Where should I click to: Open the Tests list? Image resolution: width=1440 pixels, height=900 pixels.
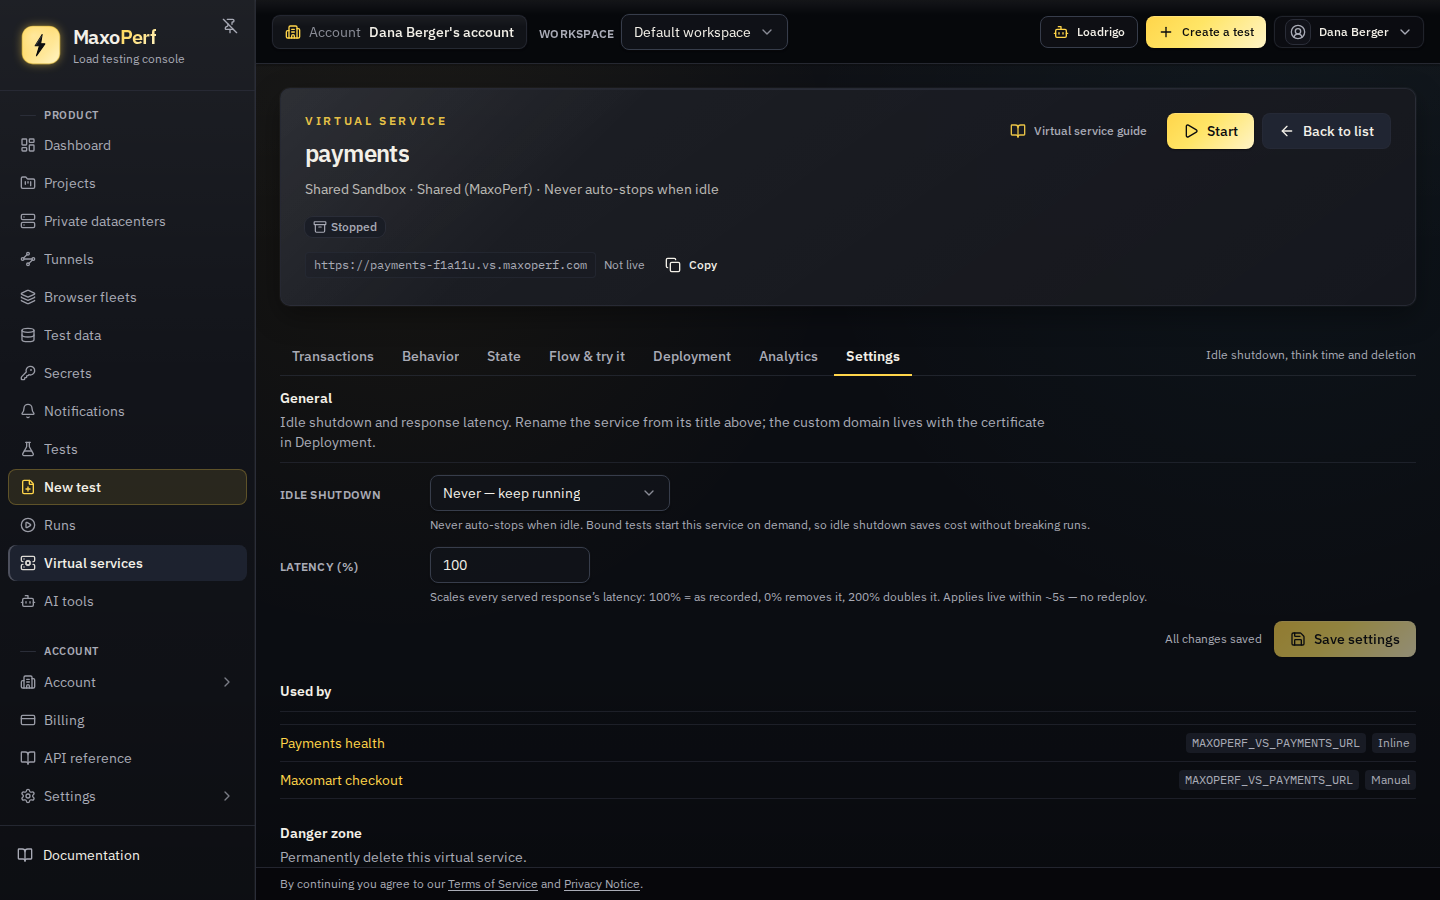pyautogui.click(x=128, y=449)
